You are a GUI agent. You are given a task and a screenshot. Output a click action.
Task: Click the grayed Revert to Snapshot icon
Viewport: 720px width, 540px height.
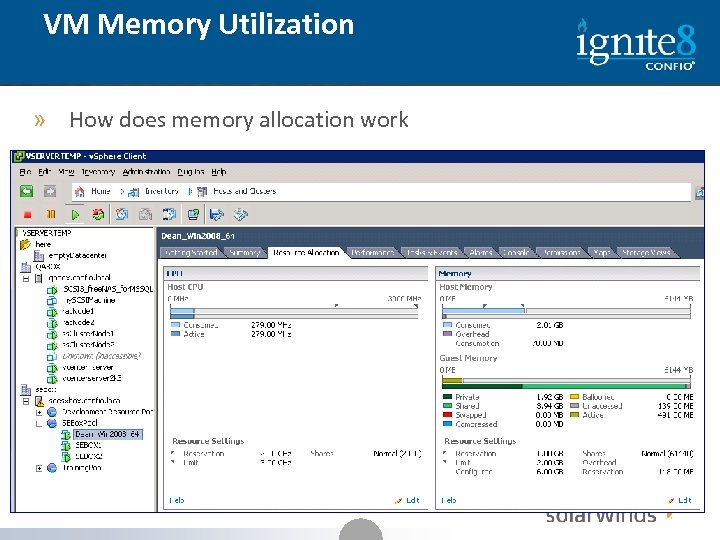coord(146,214)
